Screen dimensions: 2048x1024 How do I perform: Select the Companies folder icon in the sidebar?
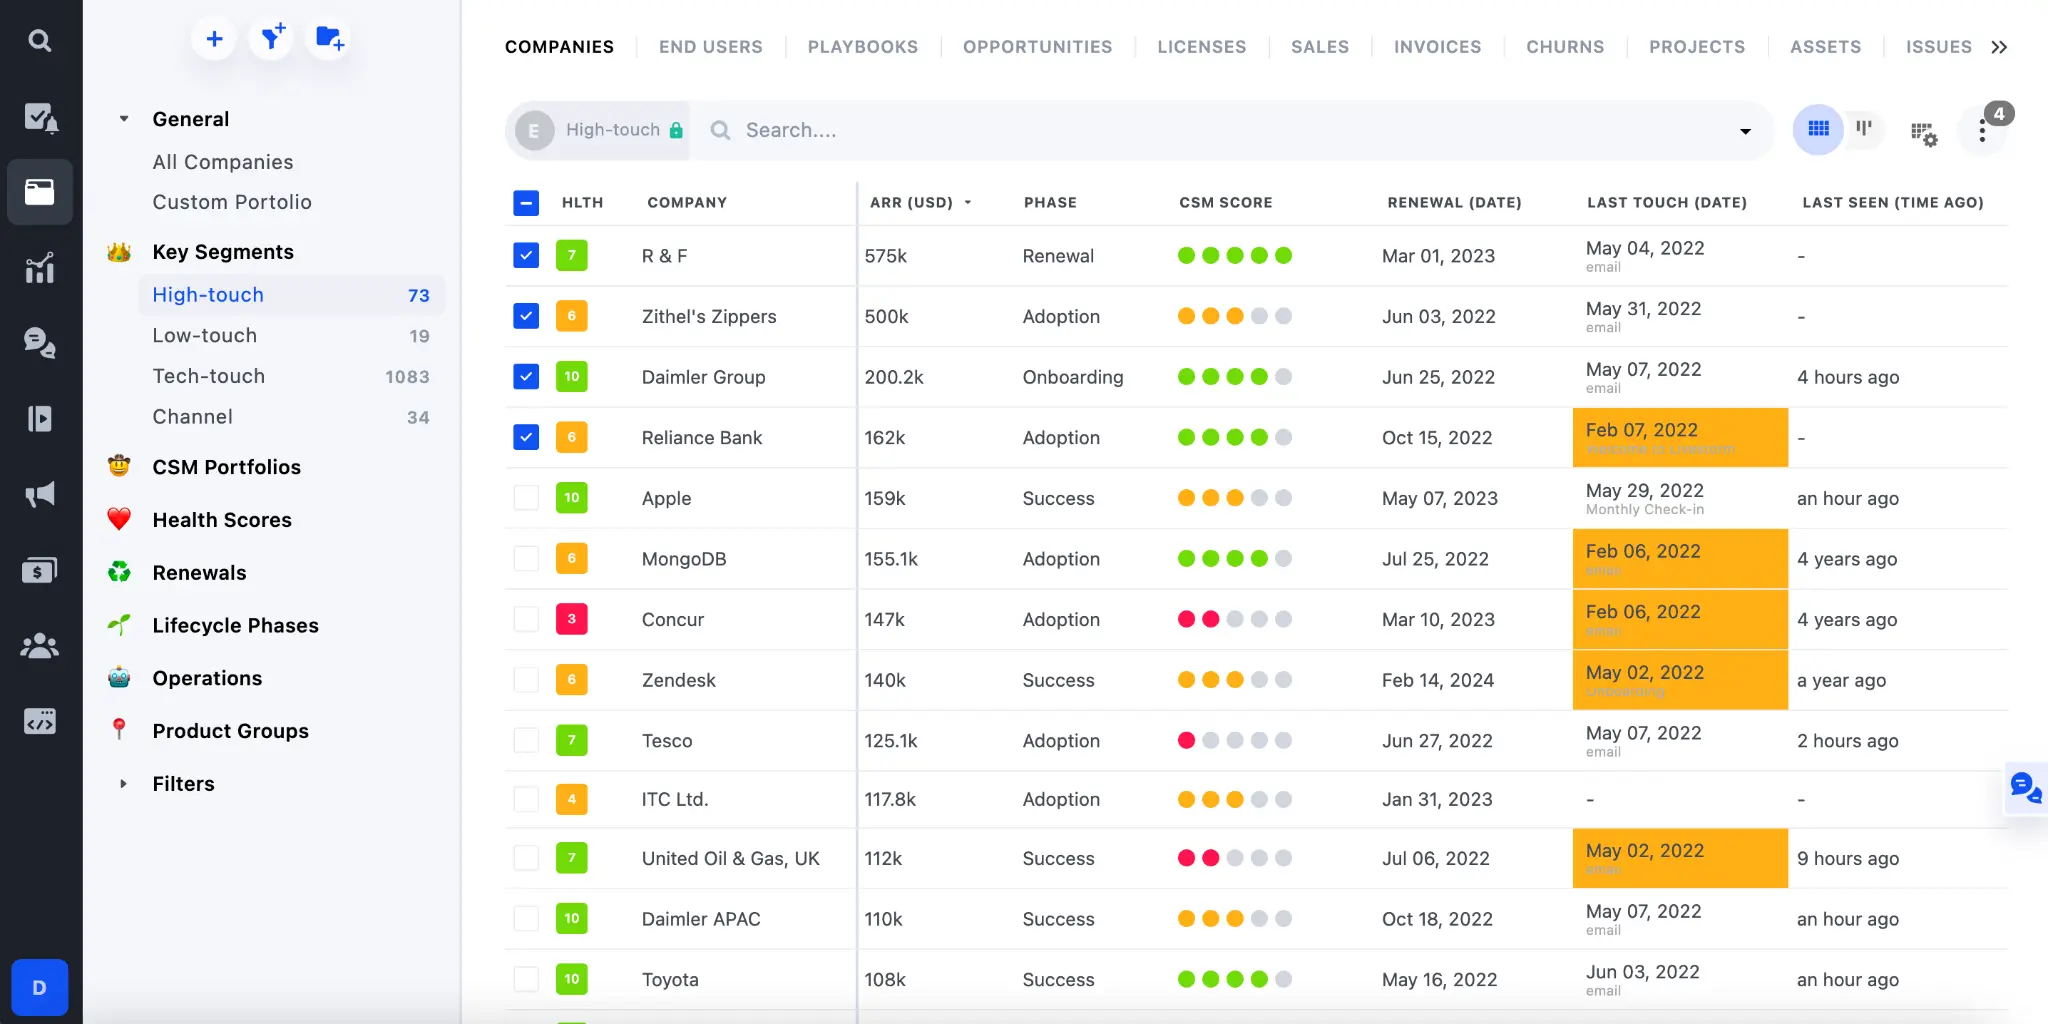pyautogui.click(x=40, y=191)
